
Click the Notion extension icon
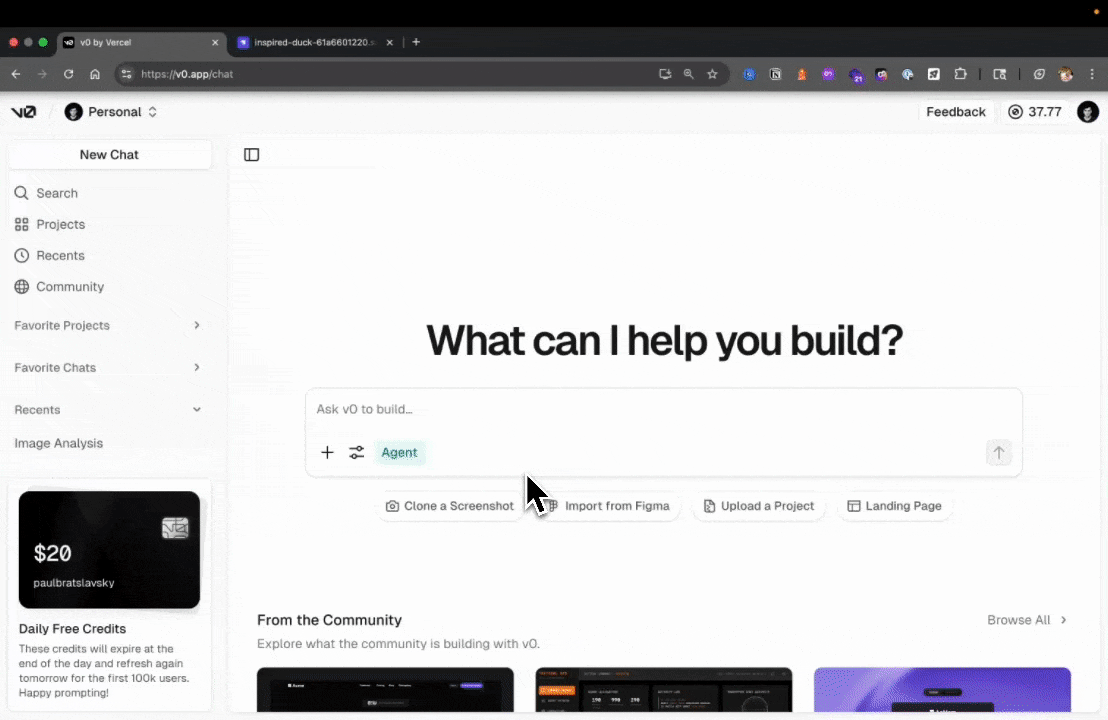click(775, 74)
